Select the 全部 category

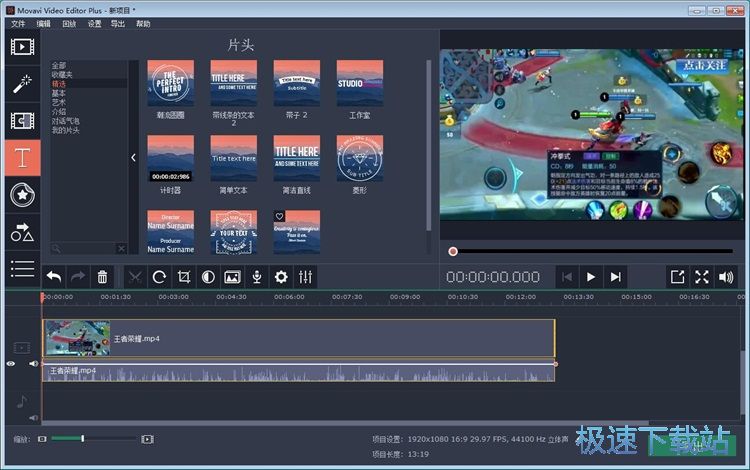point(59,66)
